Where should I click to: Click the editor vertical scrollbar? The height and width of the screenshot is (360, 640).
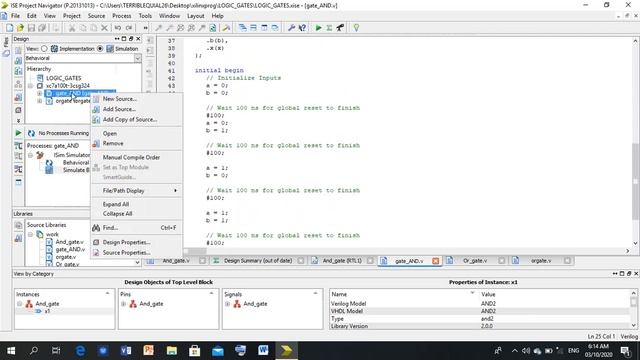pyautogui.click(x=636, y=142)
